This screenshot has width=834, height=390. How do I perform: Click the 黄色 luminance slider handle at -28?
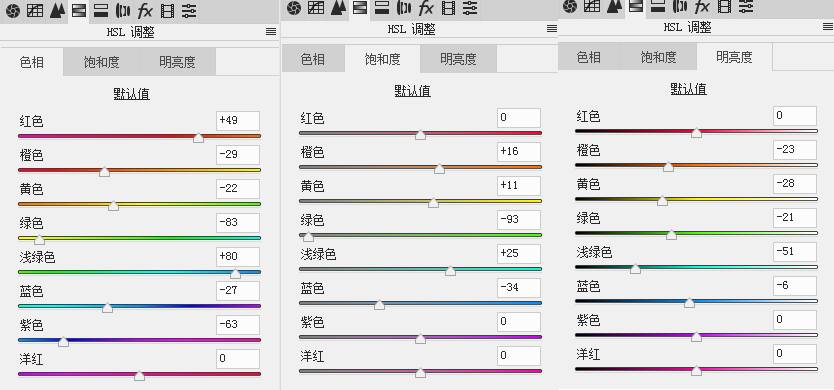[662, 201]
